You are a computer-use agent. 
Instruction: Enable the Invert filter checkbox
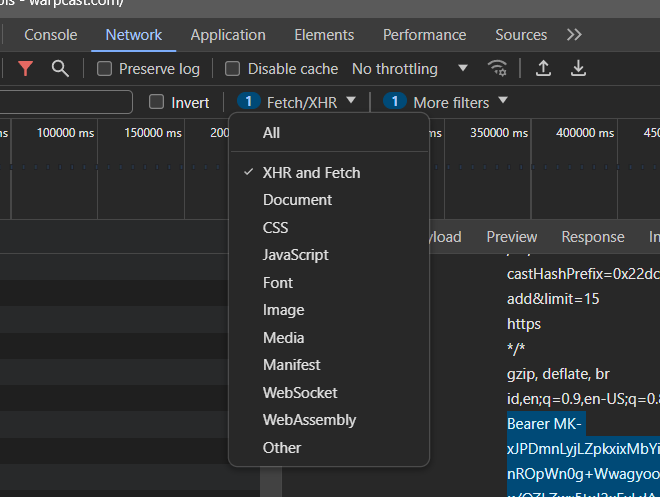[x=157, y=102]
